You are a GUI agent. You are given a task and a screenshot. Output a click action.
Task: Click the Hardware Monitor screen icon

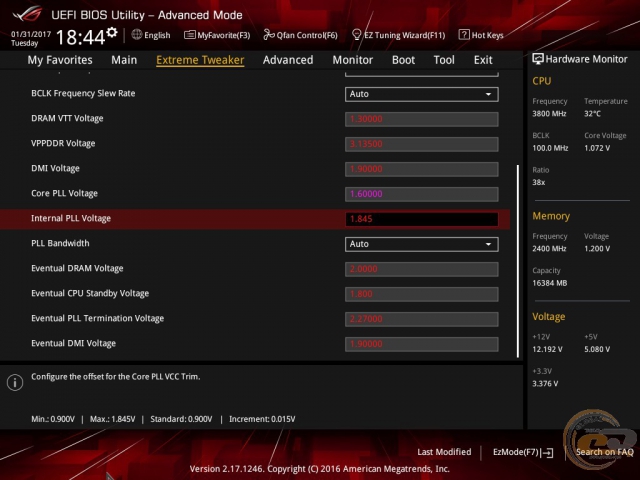[x=538, y=59]
